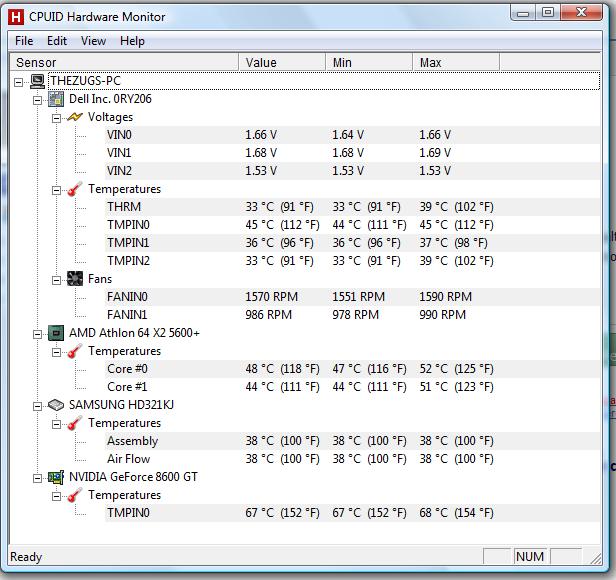Click the NUM indicator in status bar
This screenshot has width=616, height=580.
click(530, 556)
